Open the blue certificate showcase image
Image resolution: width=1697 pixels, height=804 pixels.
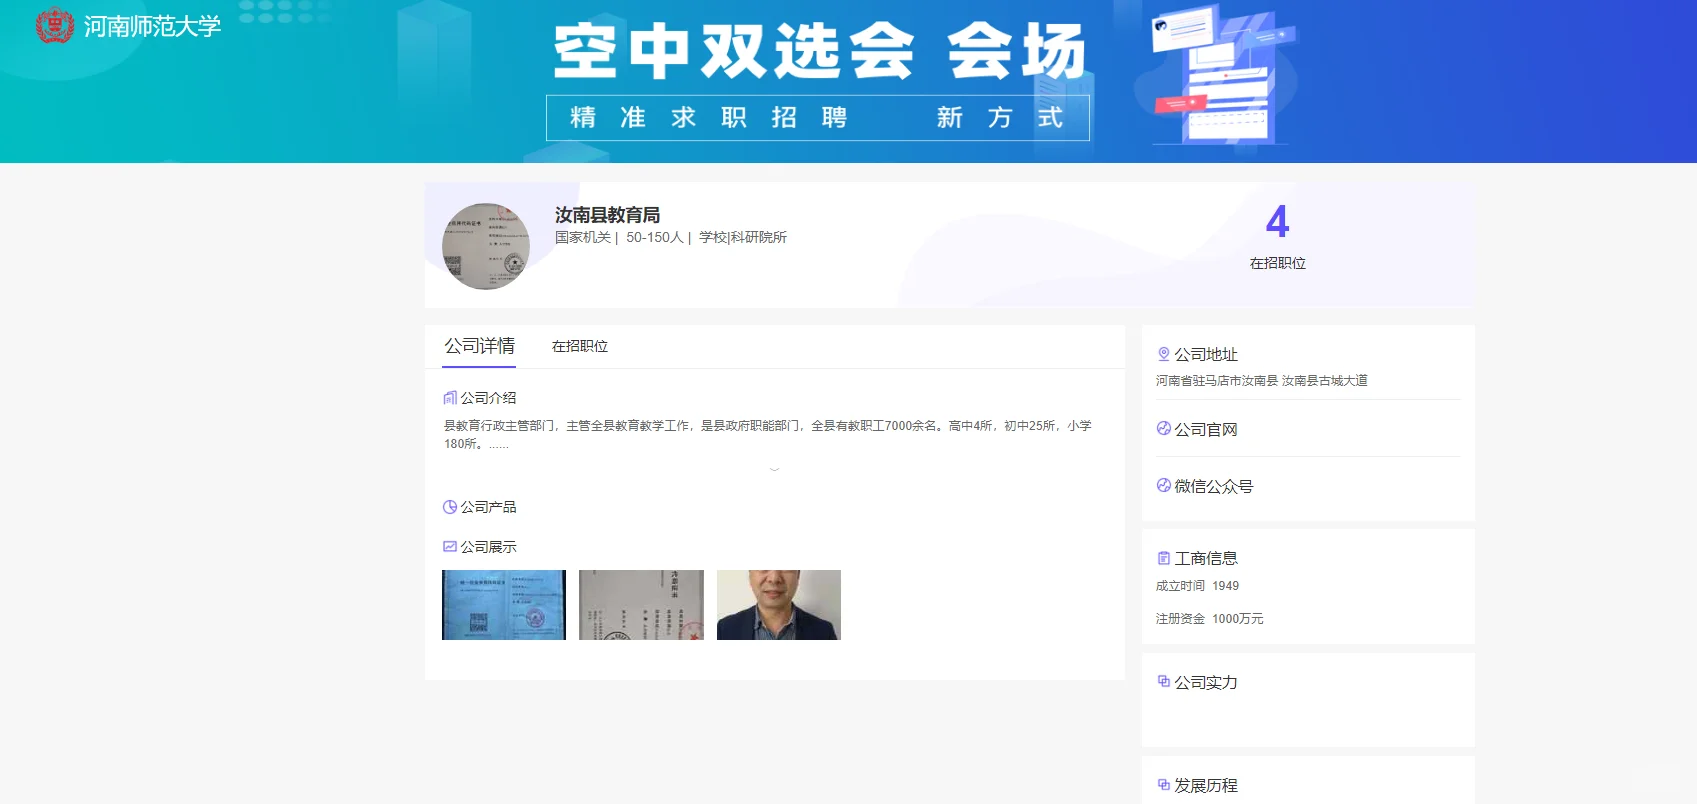pyautogui.click(x=504, y=605)
